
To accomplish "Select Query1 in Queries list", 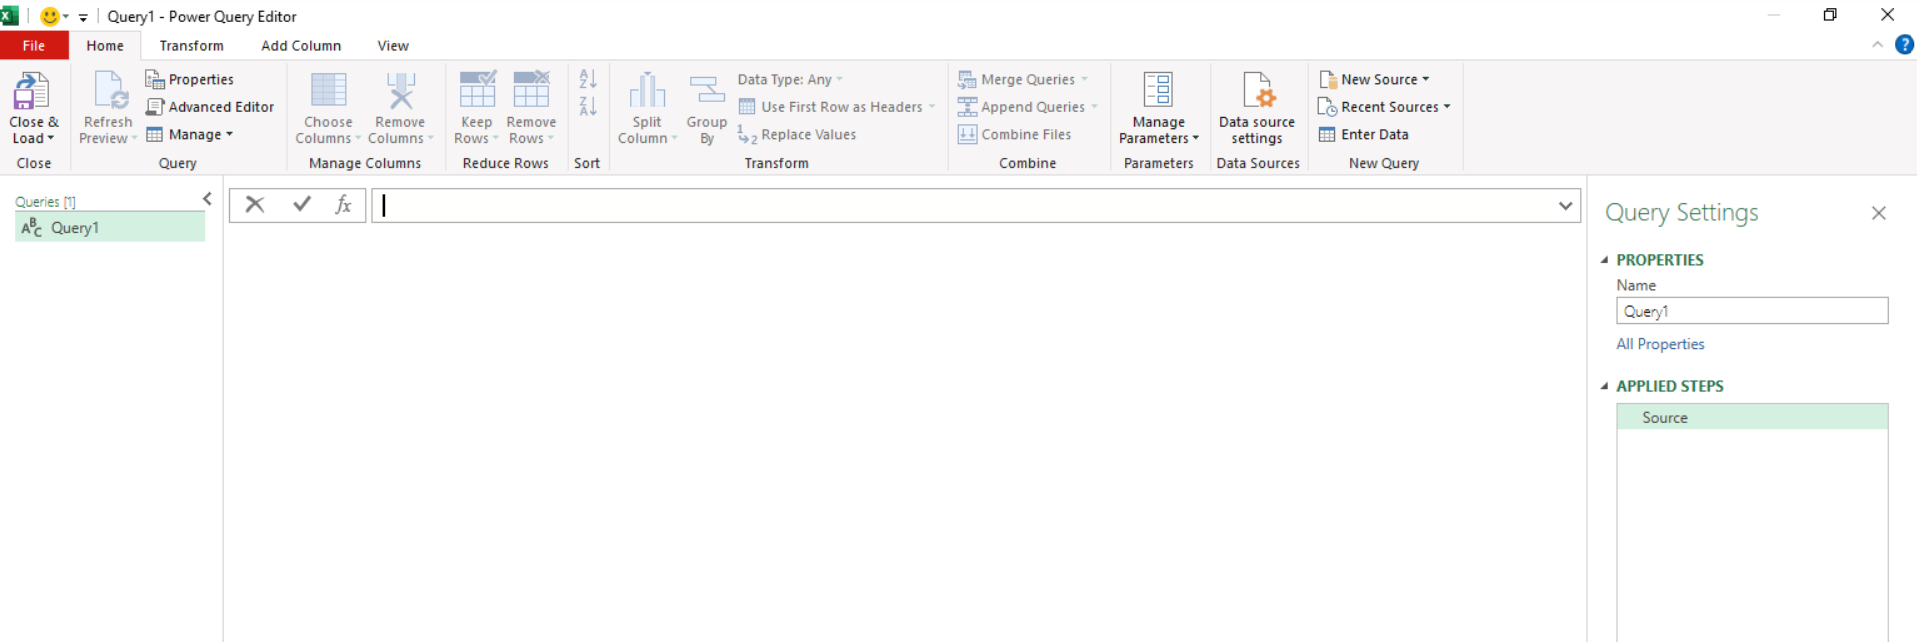I will pyautogui.click(x=110, y=228).
